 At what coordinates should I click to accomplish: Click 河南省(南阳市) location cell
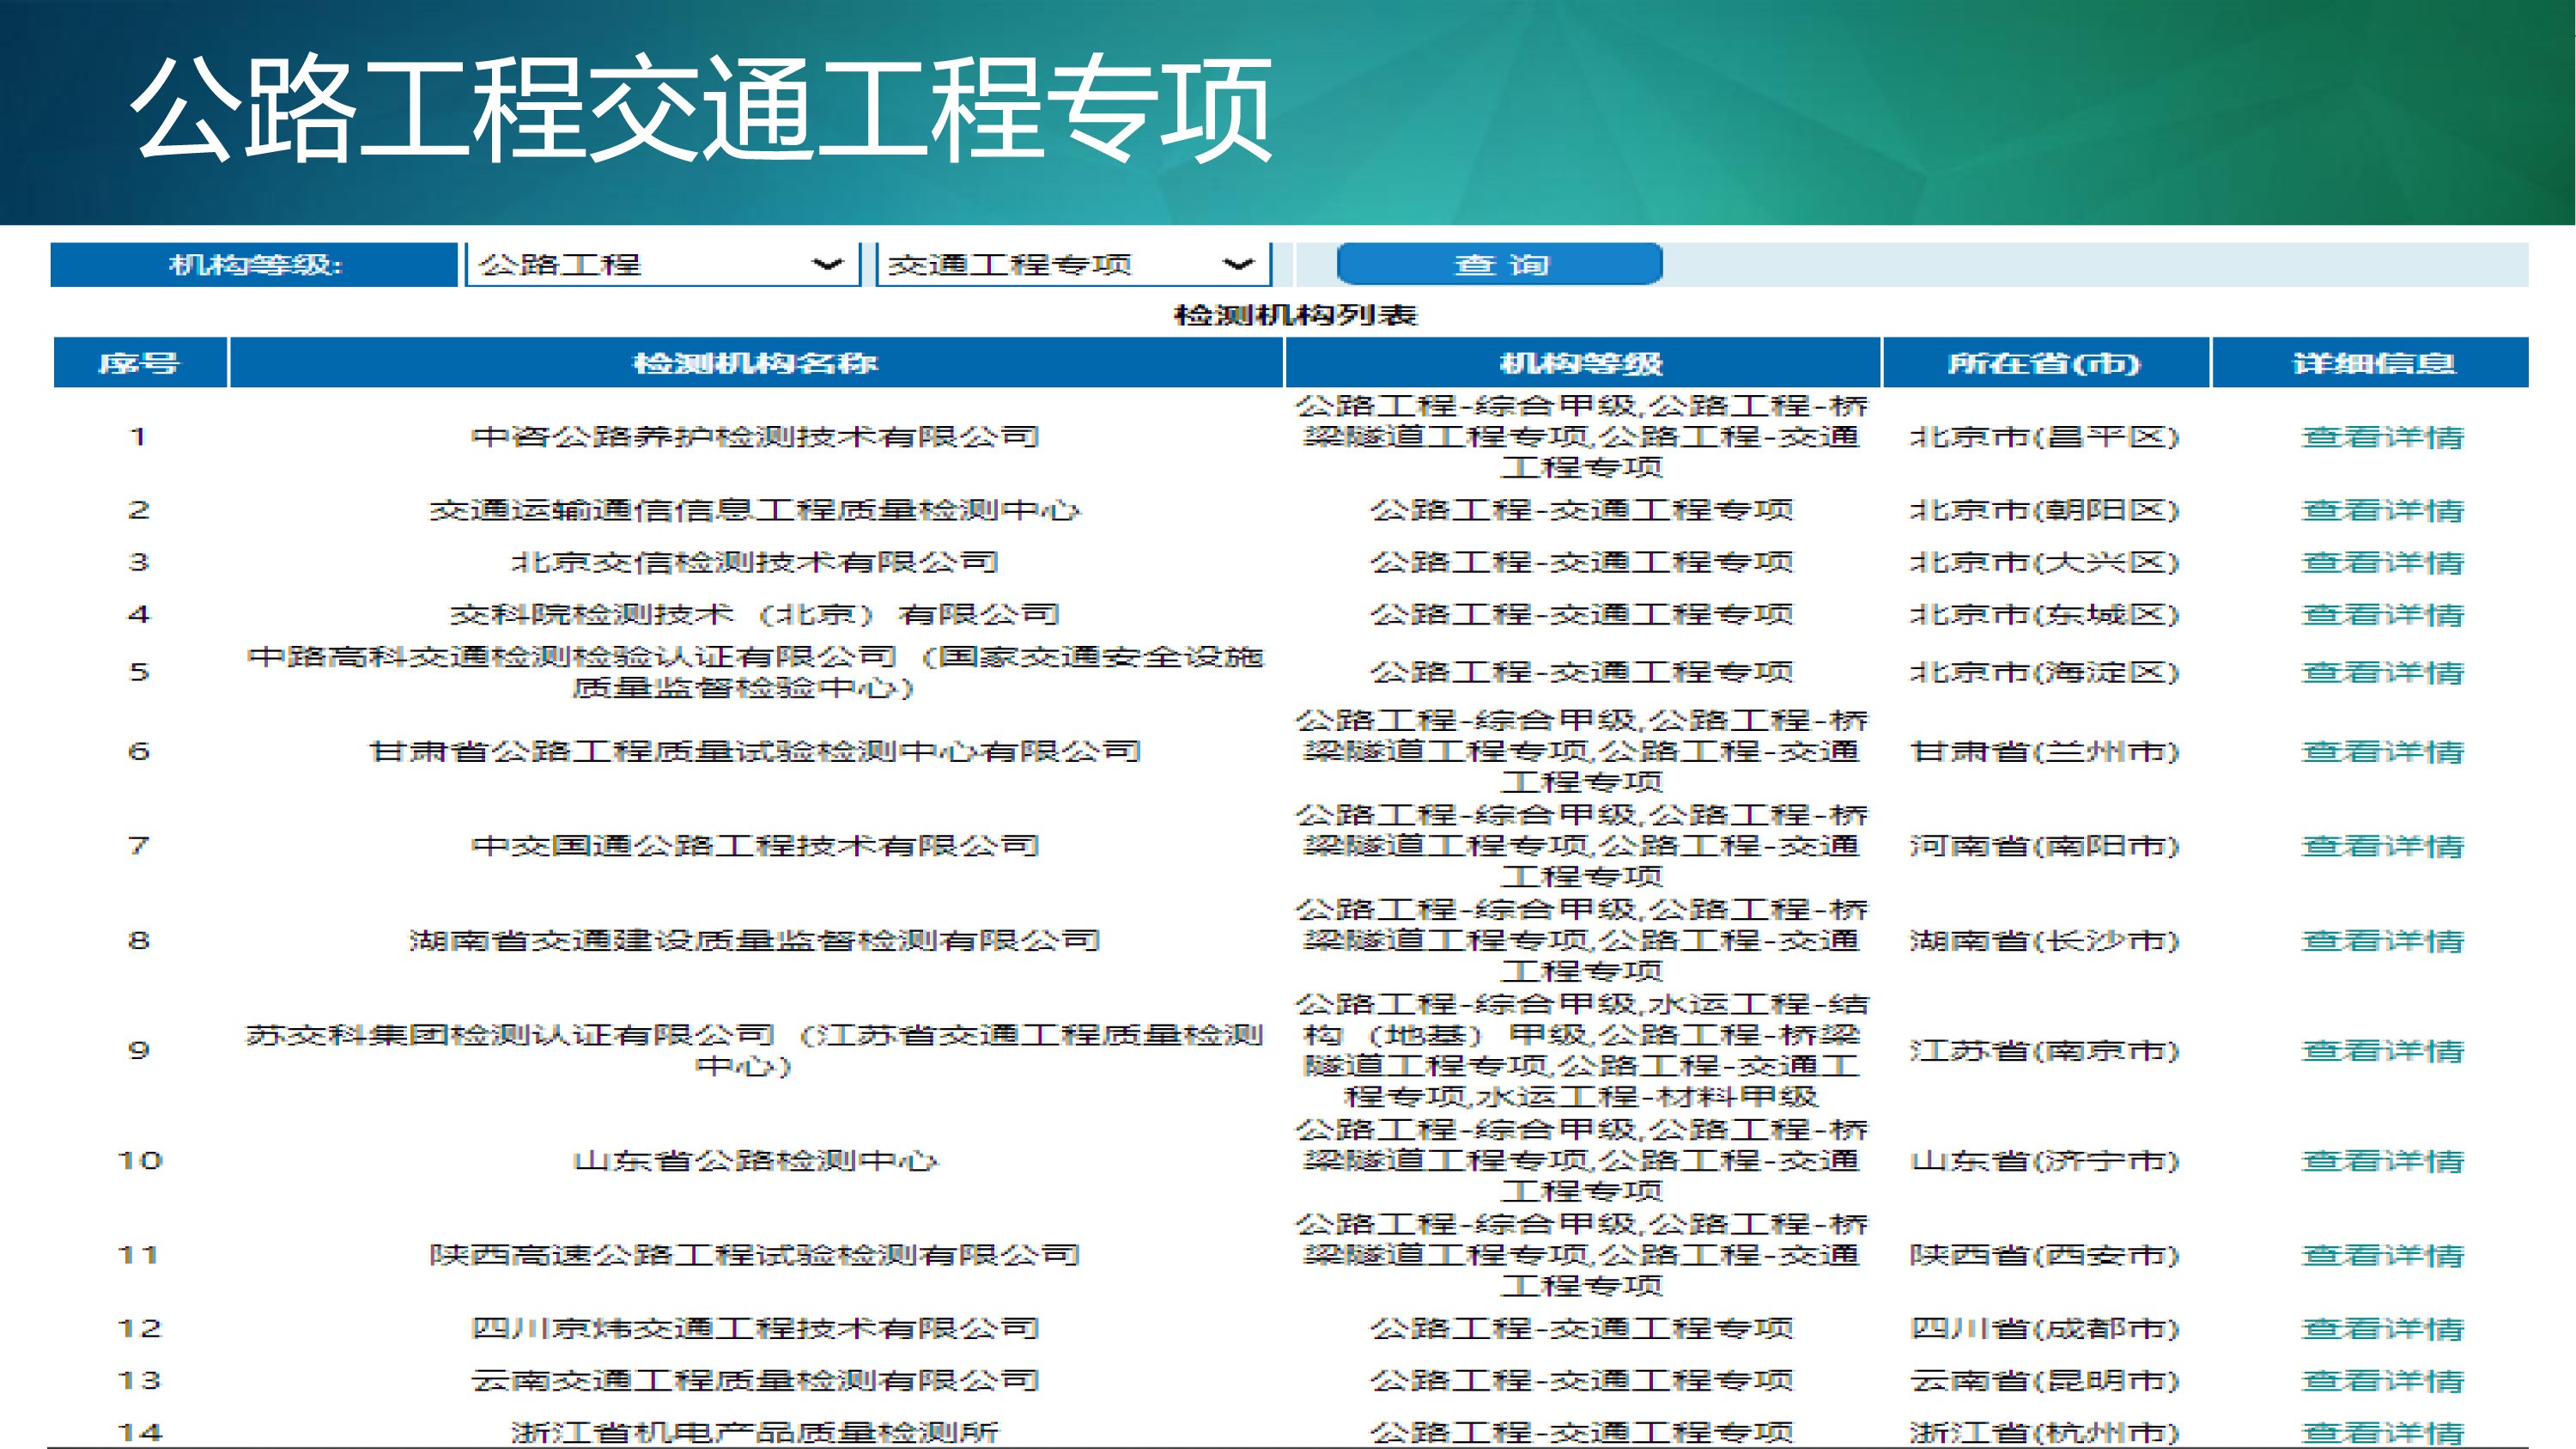coord(2044,846)
